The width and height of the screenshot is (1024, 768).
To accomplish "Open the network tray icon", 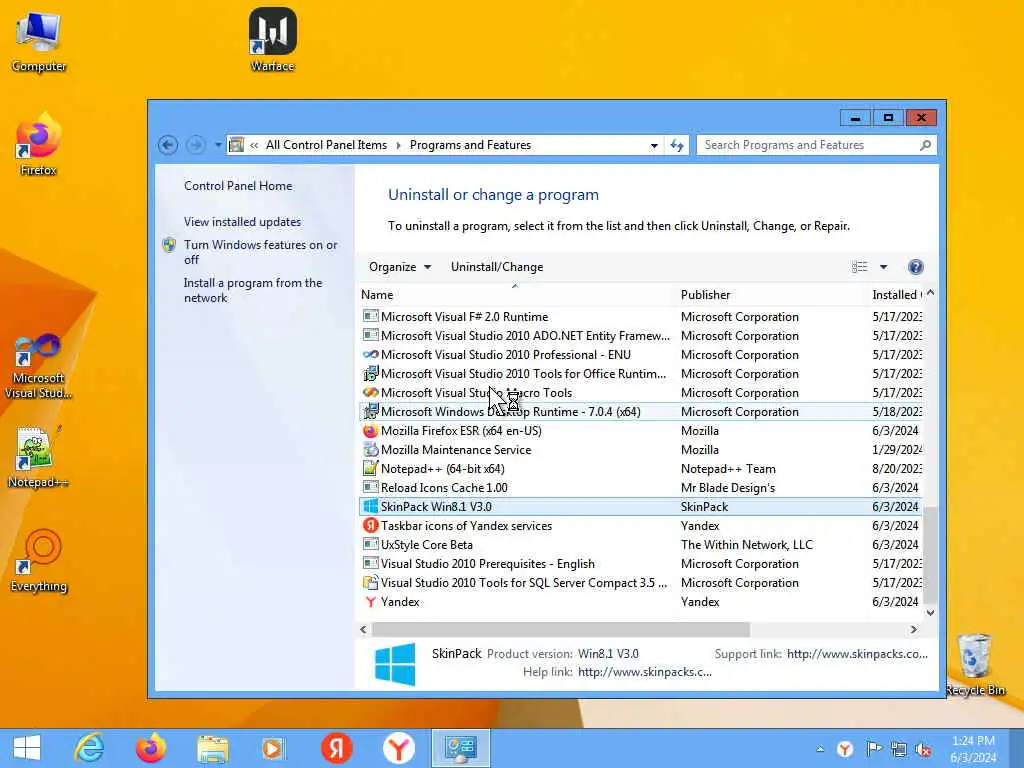I will tap(899, 749).
